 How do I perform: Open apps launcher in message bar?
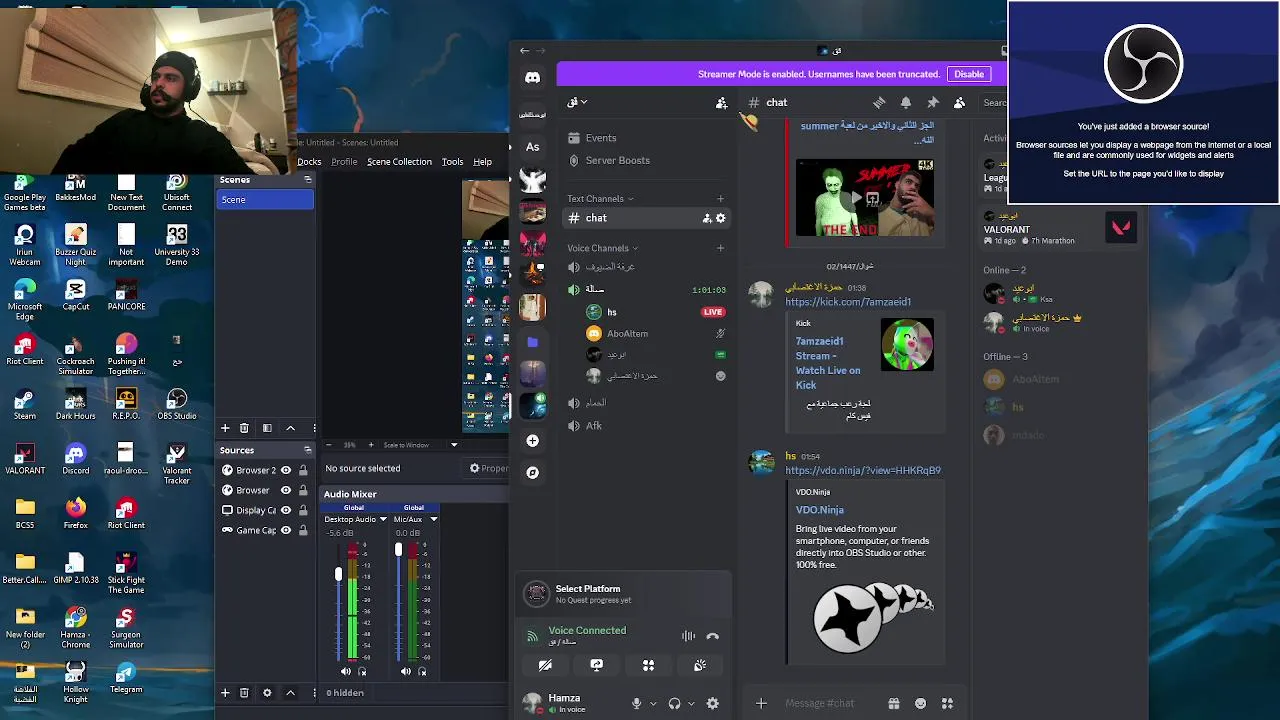pos(948,704)
